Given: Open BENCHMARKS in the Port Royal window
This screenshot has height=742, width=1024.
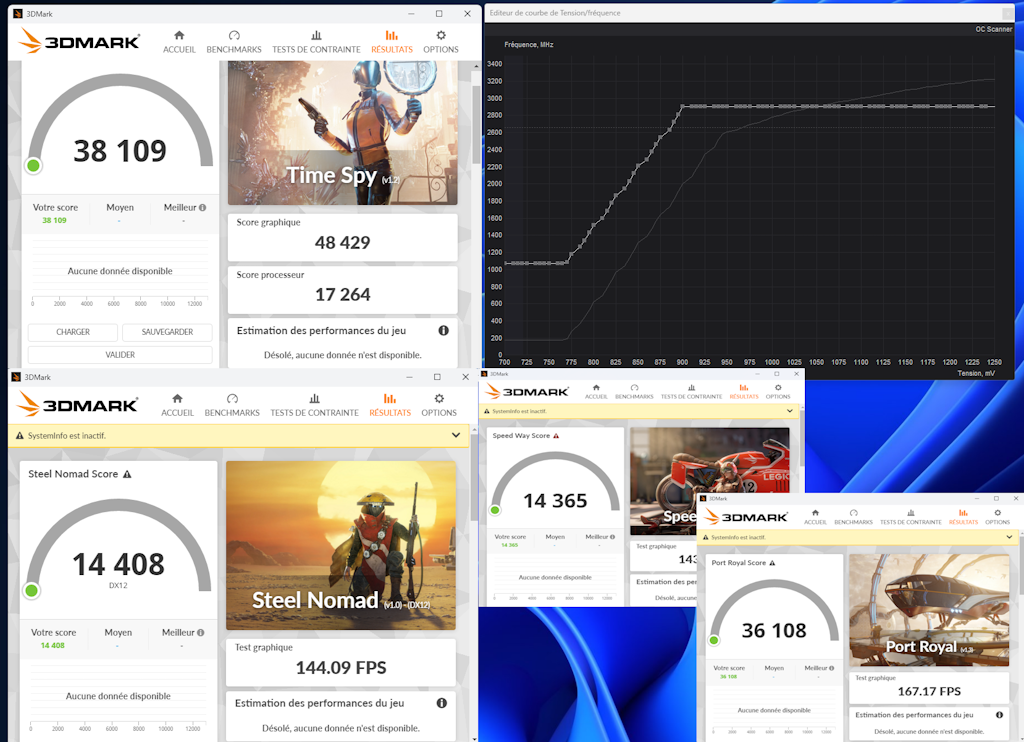Looking at the screenshot, I should pyautogui.click(x=853, y=517).
